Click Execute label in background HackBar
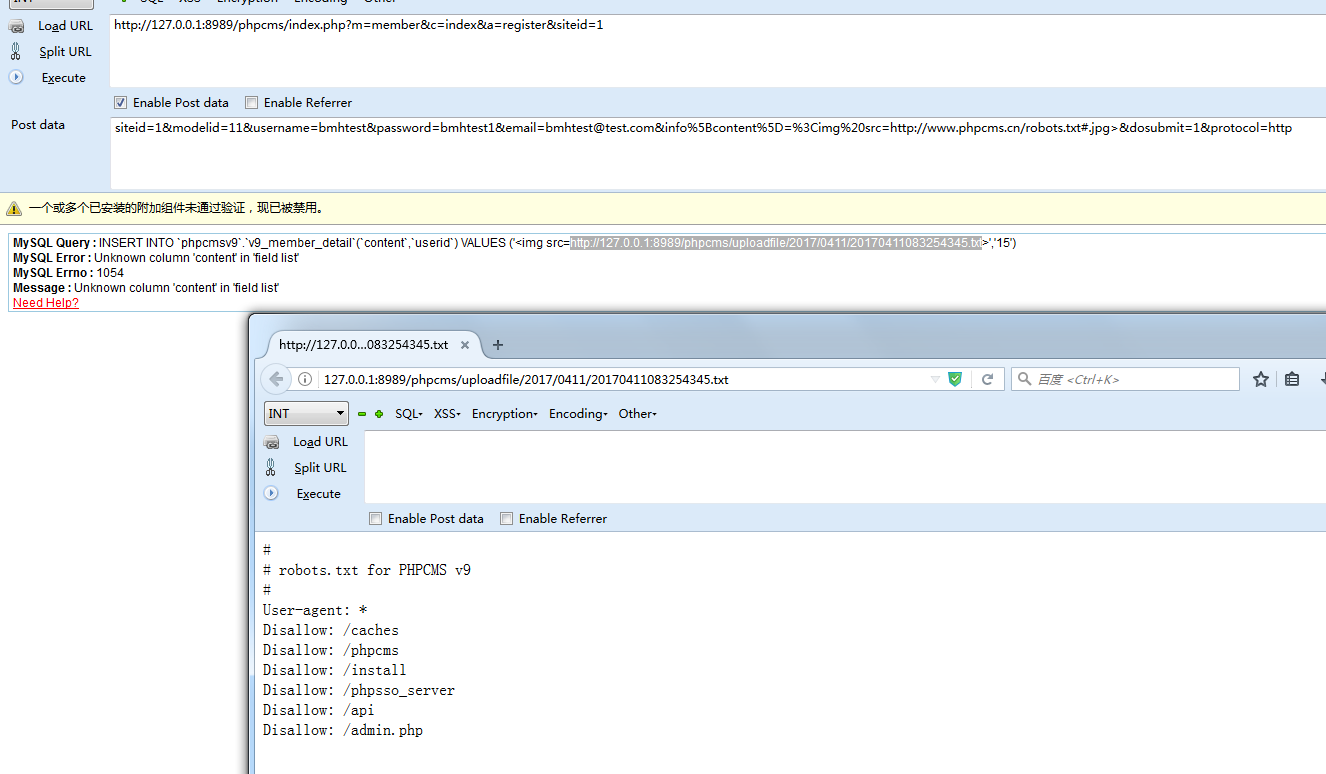Image resolution: width=1326 pixels, height=774 pixels. point(64,78)
